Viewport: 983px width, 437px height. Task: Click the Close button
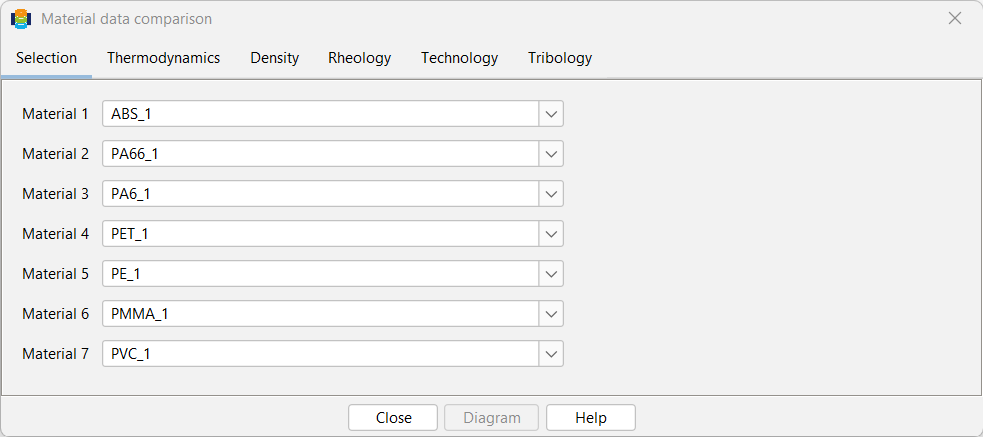(393, 418)
